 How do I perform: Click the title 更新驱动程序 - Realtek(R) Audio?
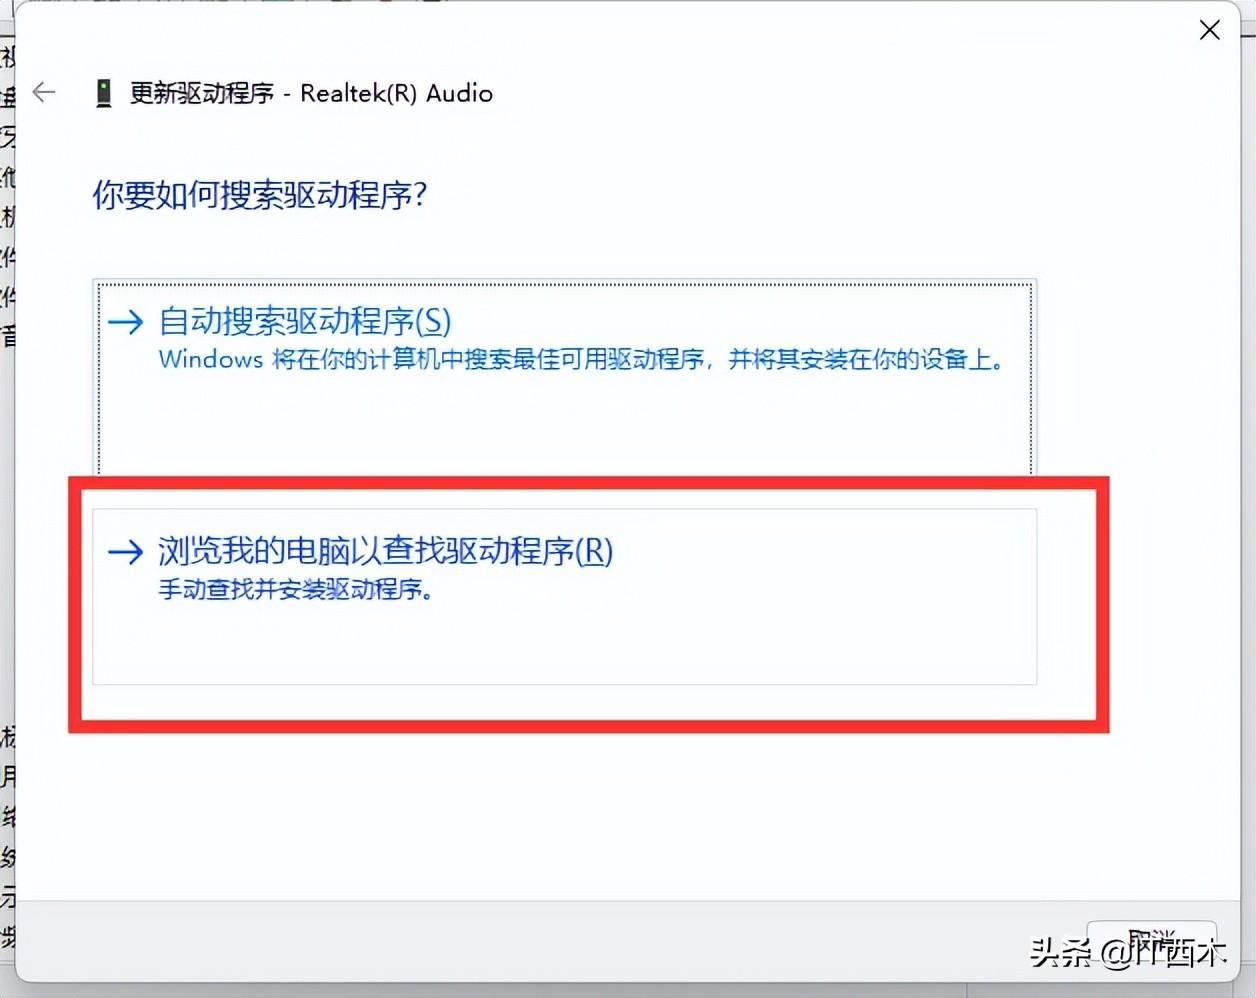311,94
